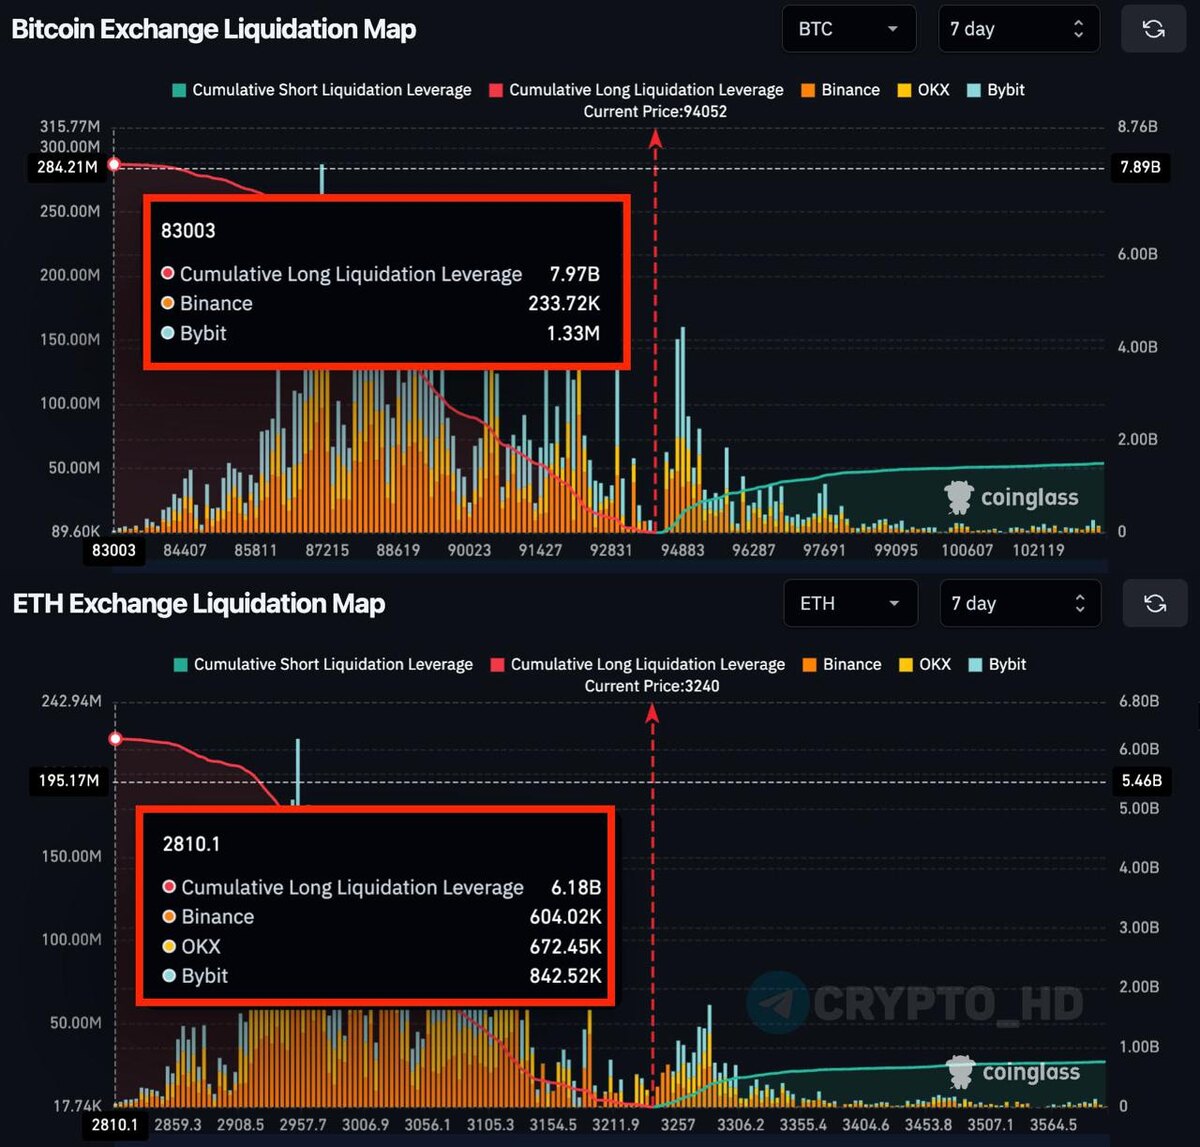This screenshot has width=1200, height=1147.
Task: Click the 604.02K Binance tooltip value
Action: [565, 917]
